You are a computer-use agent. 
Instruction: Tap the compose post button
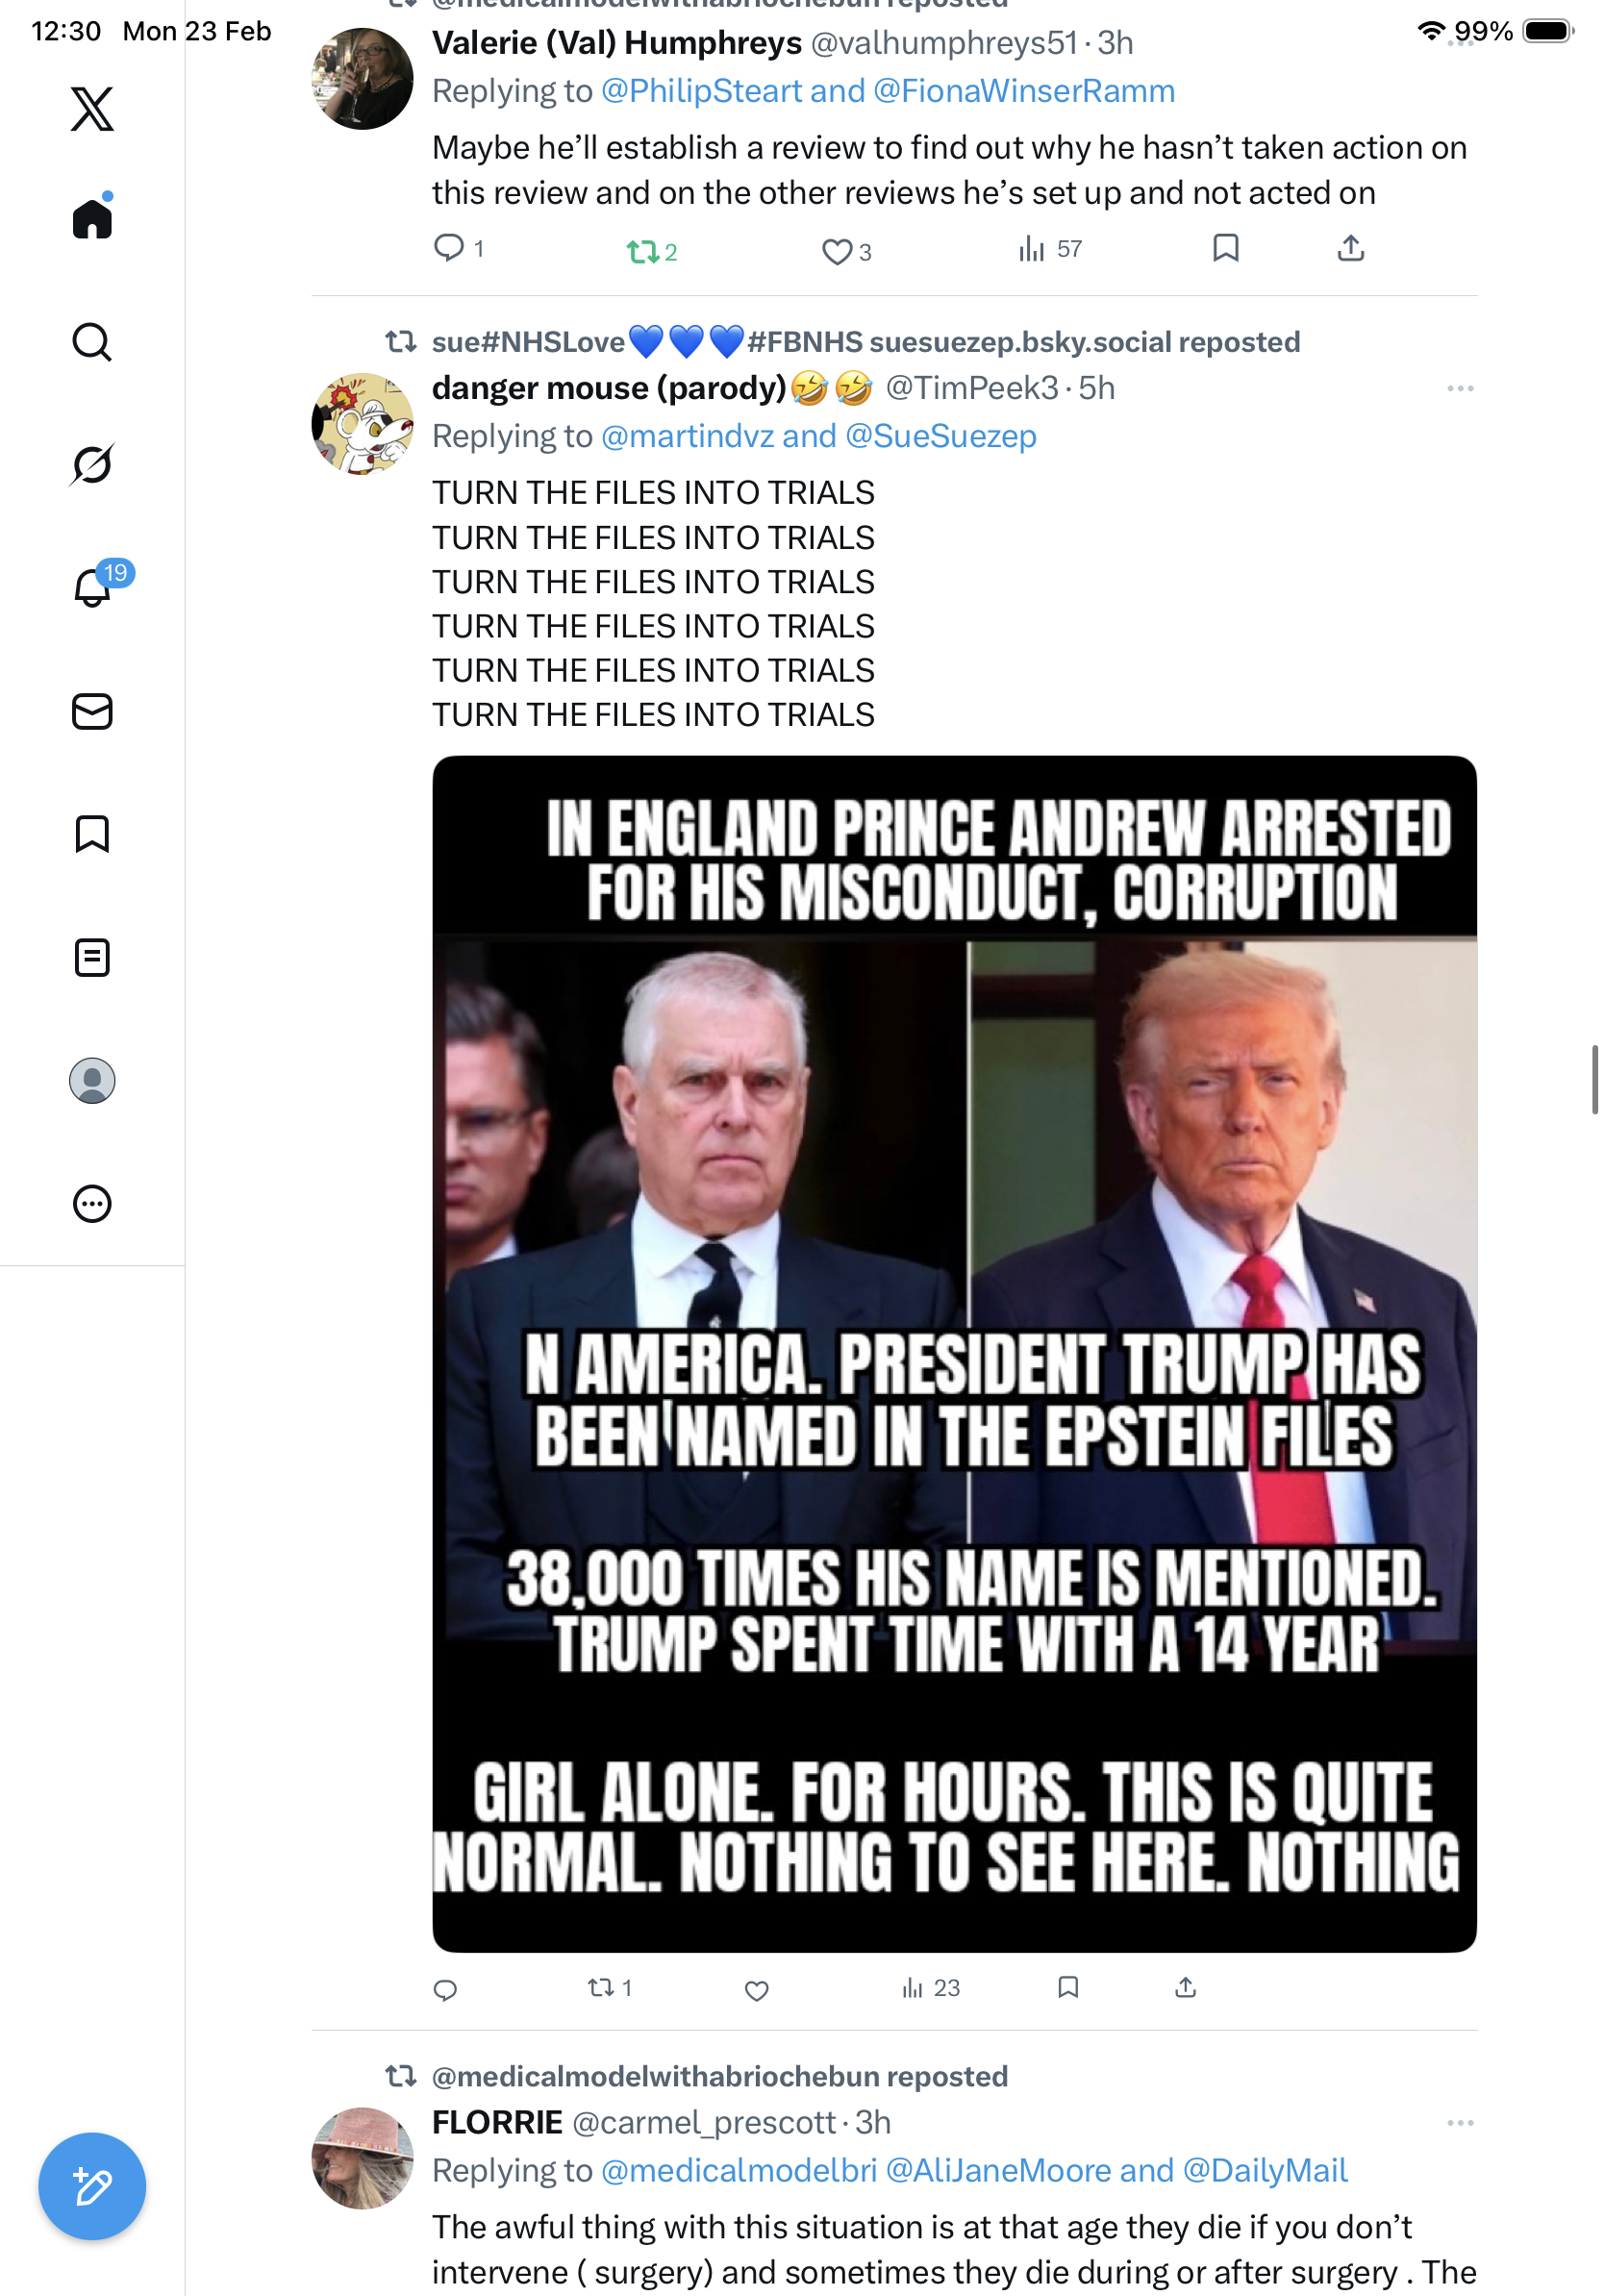92,2186
